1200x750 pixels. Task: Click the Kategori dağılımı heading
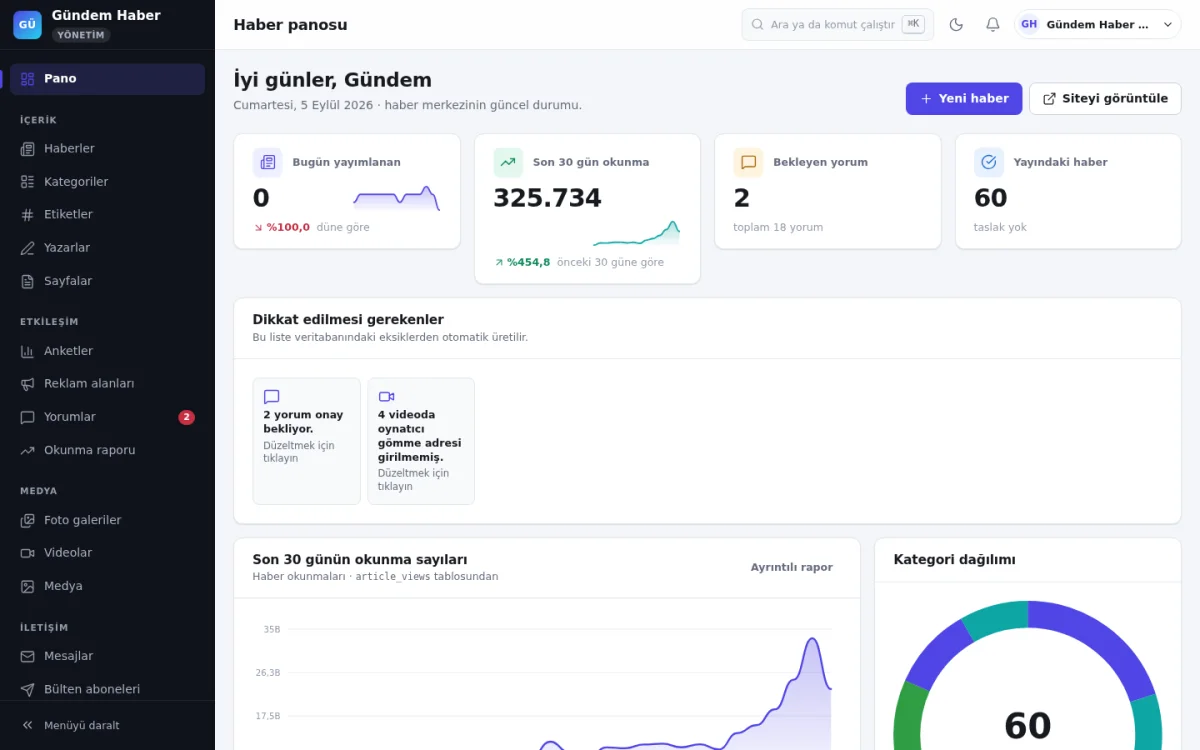click(954, 560)
